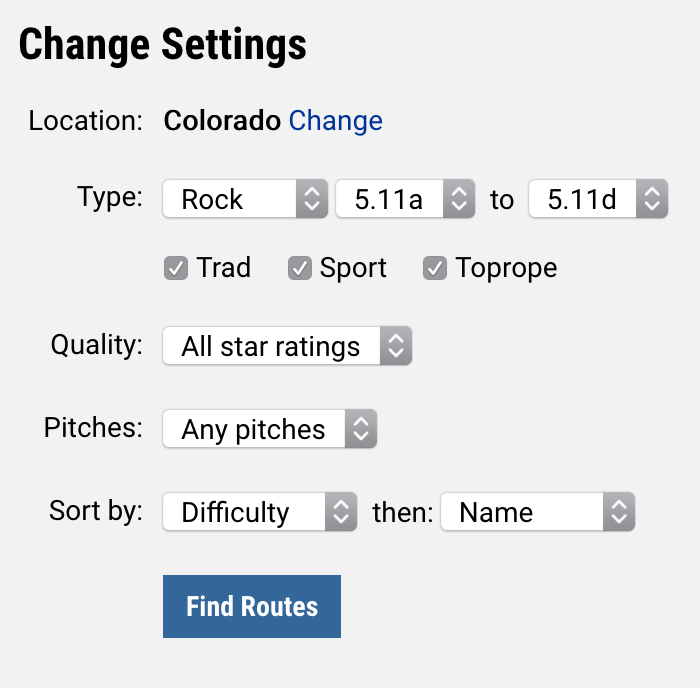Click the Sport checkbox label text
Viewport: 700px width, 688px height.
tap(353, 268)
